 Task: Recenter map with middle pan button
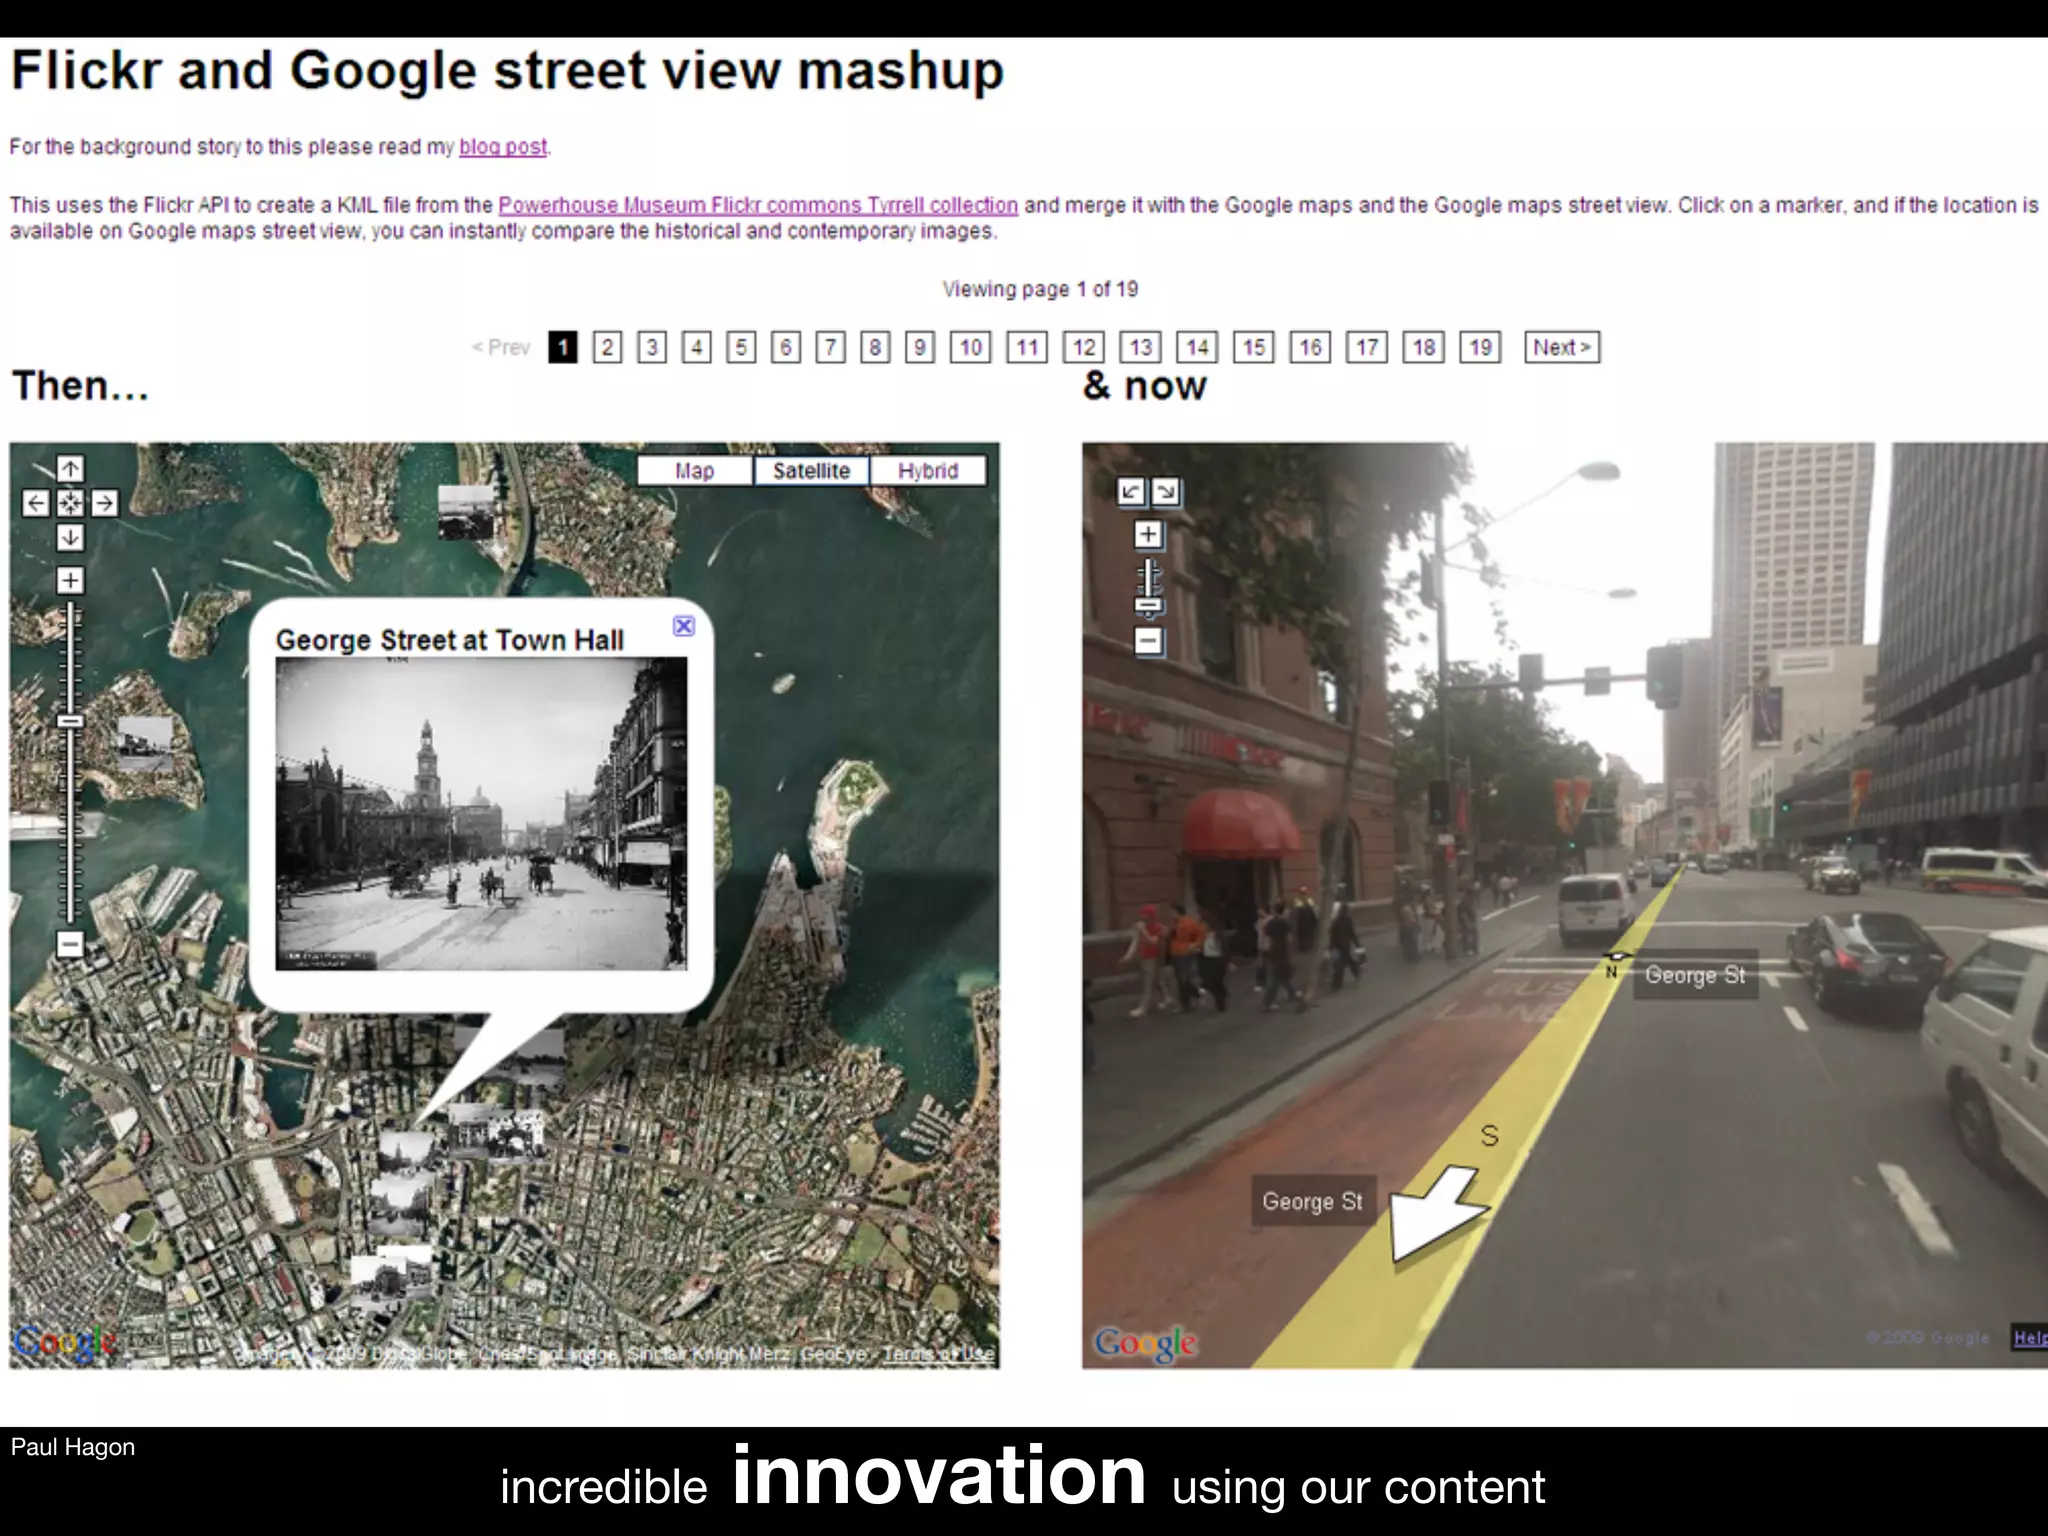(x=70, y=502)
